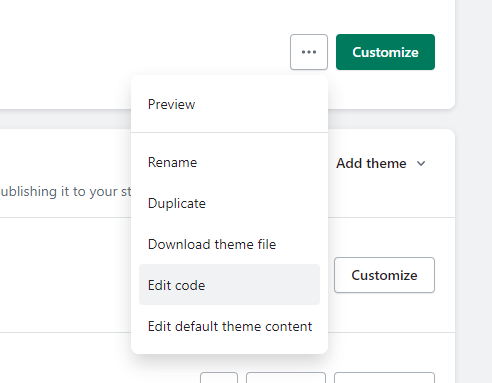Click the text about publishing to your store

coord(66,192)
